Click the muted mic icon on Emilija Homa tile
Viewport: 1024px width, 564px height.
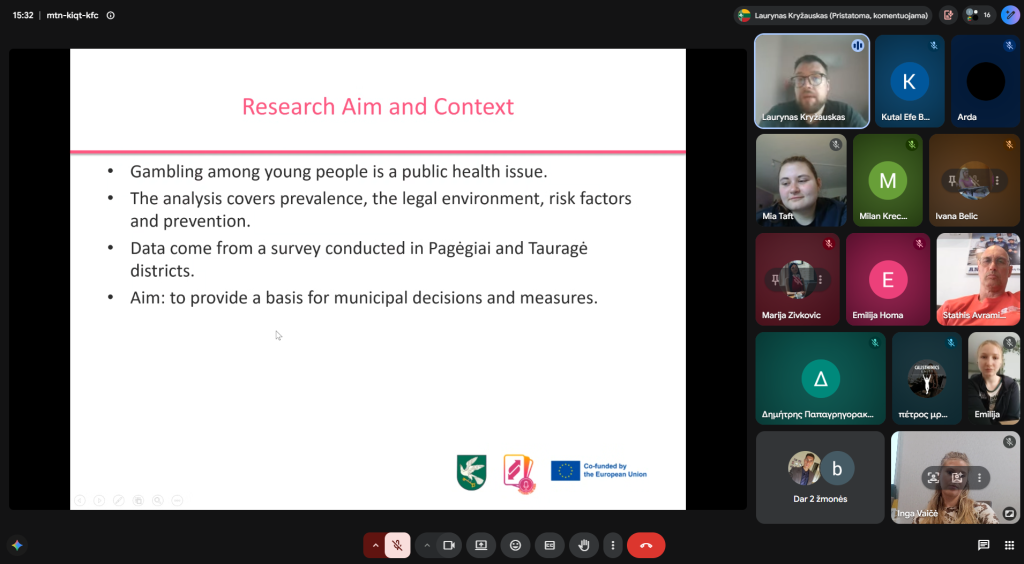(x=919, y=244)
